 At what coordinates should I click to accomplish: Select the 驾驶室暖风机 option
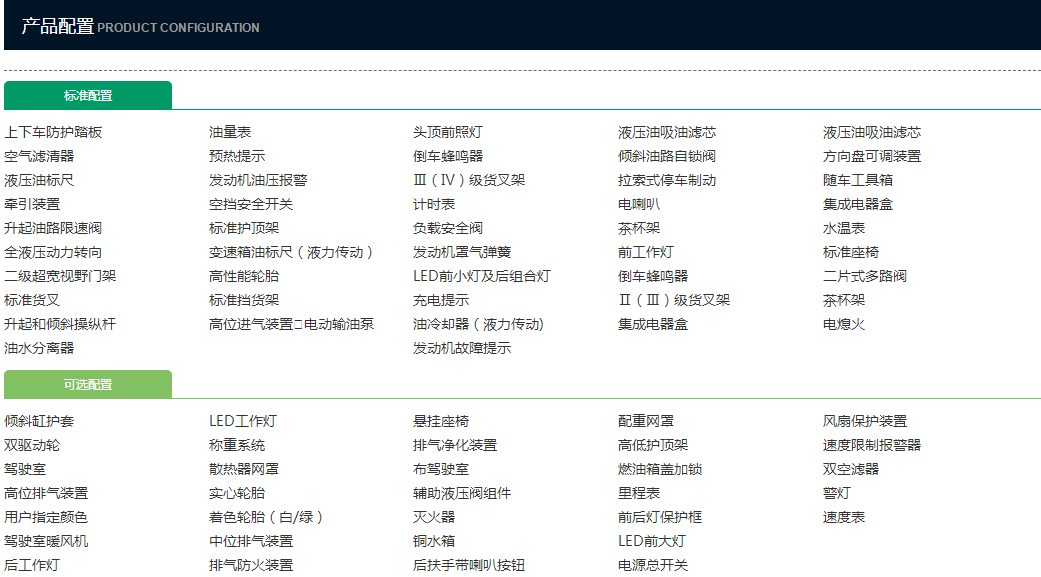coord(46,541)
